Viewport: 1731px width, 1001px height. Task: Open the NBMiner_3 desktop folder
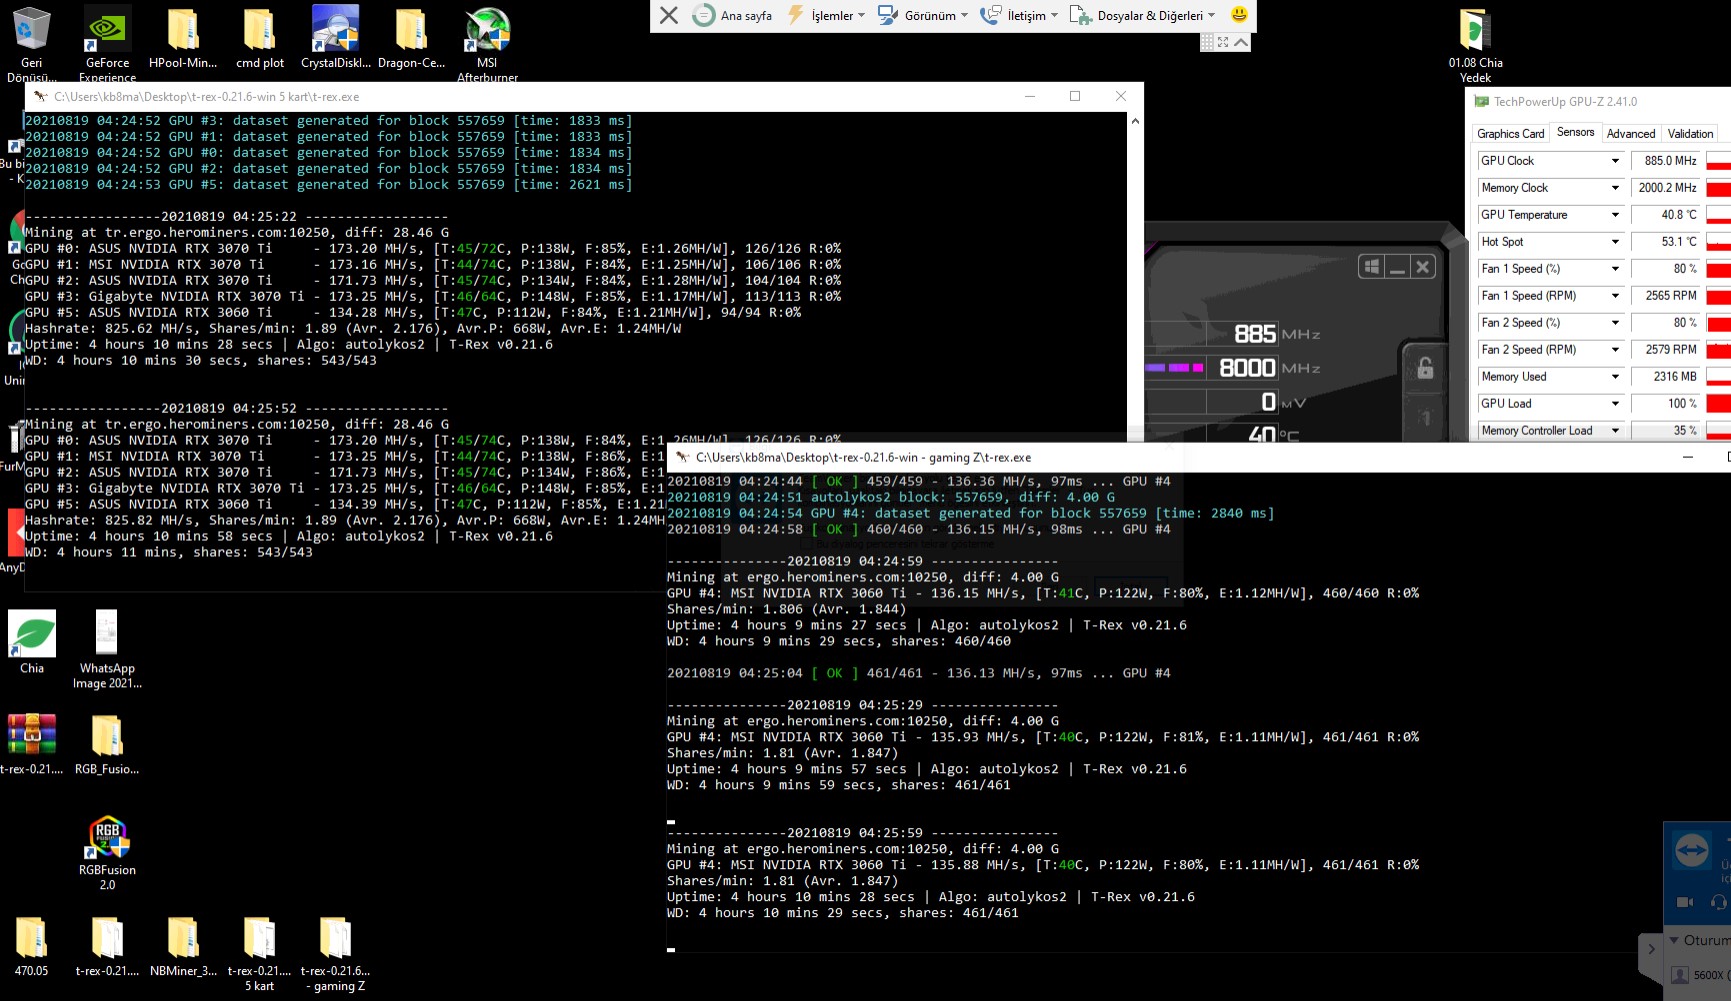pyautogui.click(x=183, y=946)
